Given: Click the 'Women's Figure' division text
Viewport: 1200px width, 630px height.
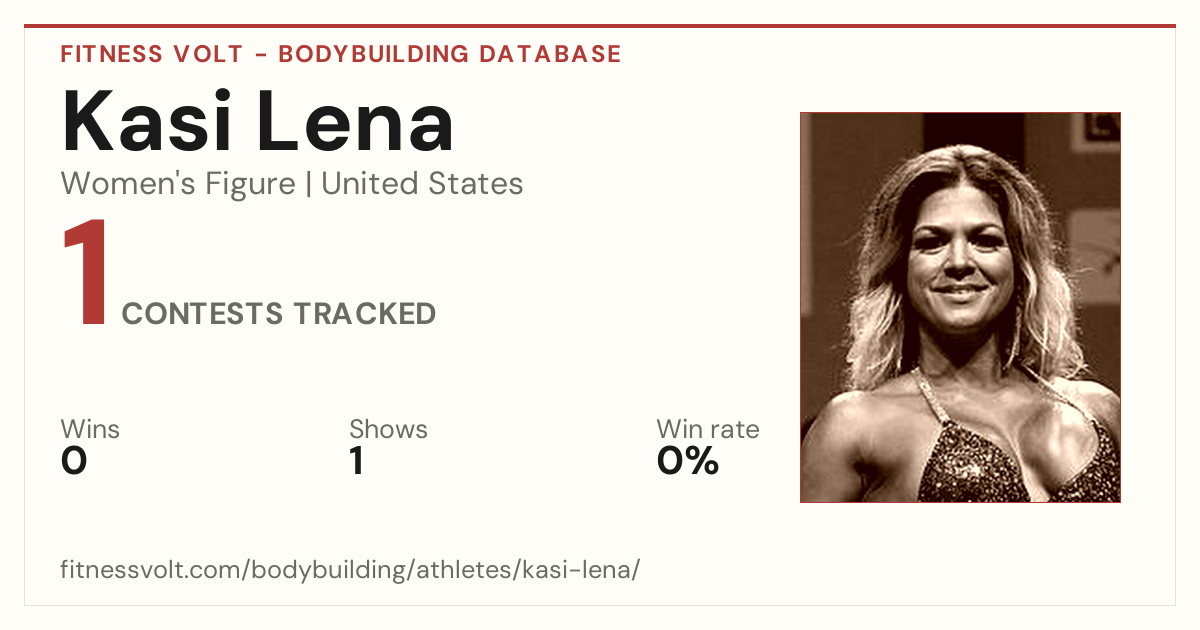Looking at the screenshot, I should (178, 184).
